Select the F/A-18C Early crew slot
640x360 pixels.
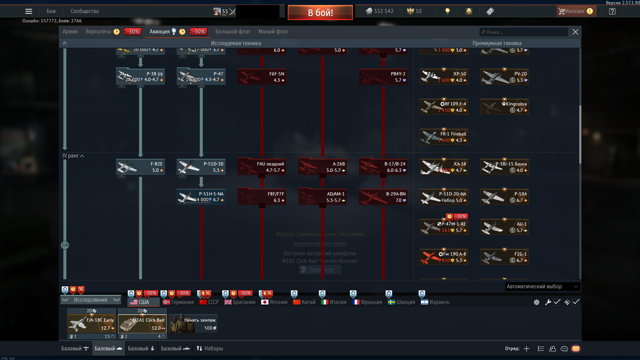click(x=92, y=324)
